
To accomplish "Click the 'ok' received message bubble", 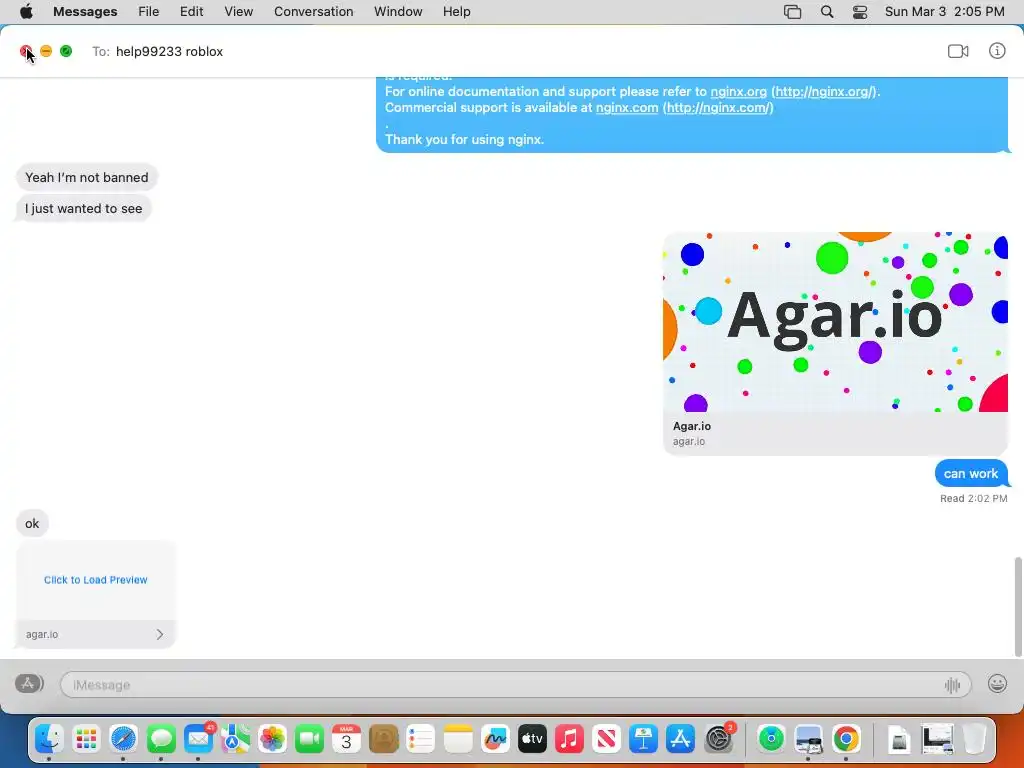I will point(32,523).
